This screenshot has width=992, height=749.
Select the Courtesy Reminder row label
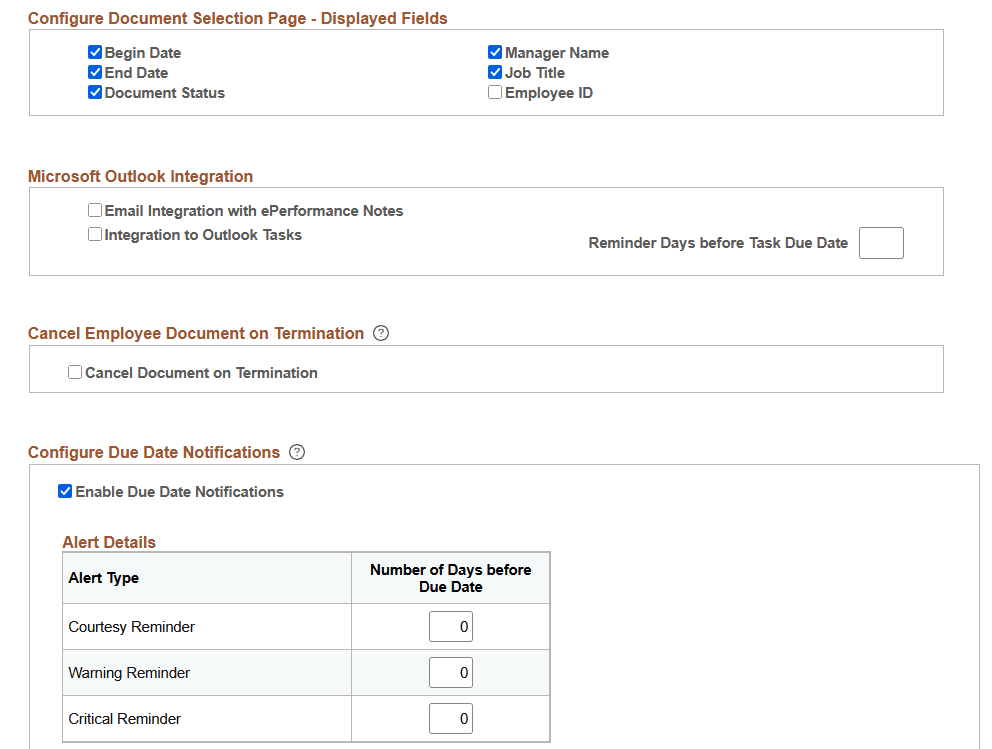[x=131, y=626]
